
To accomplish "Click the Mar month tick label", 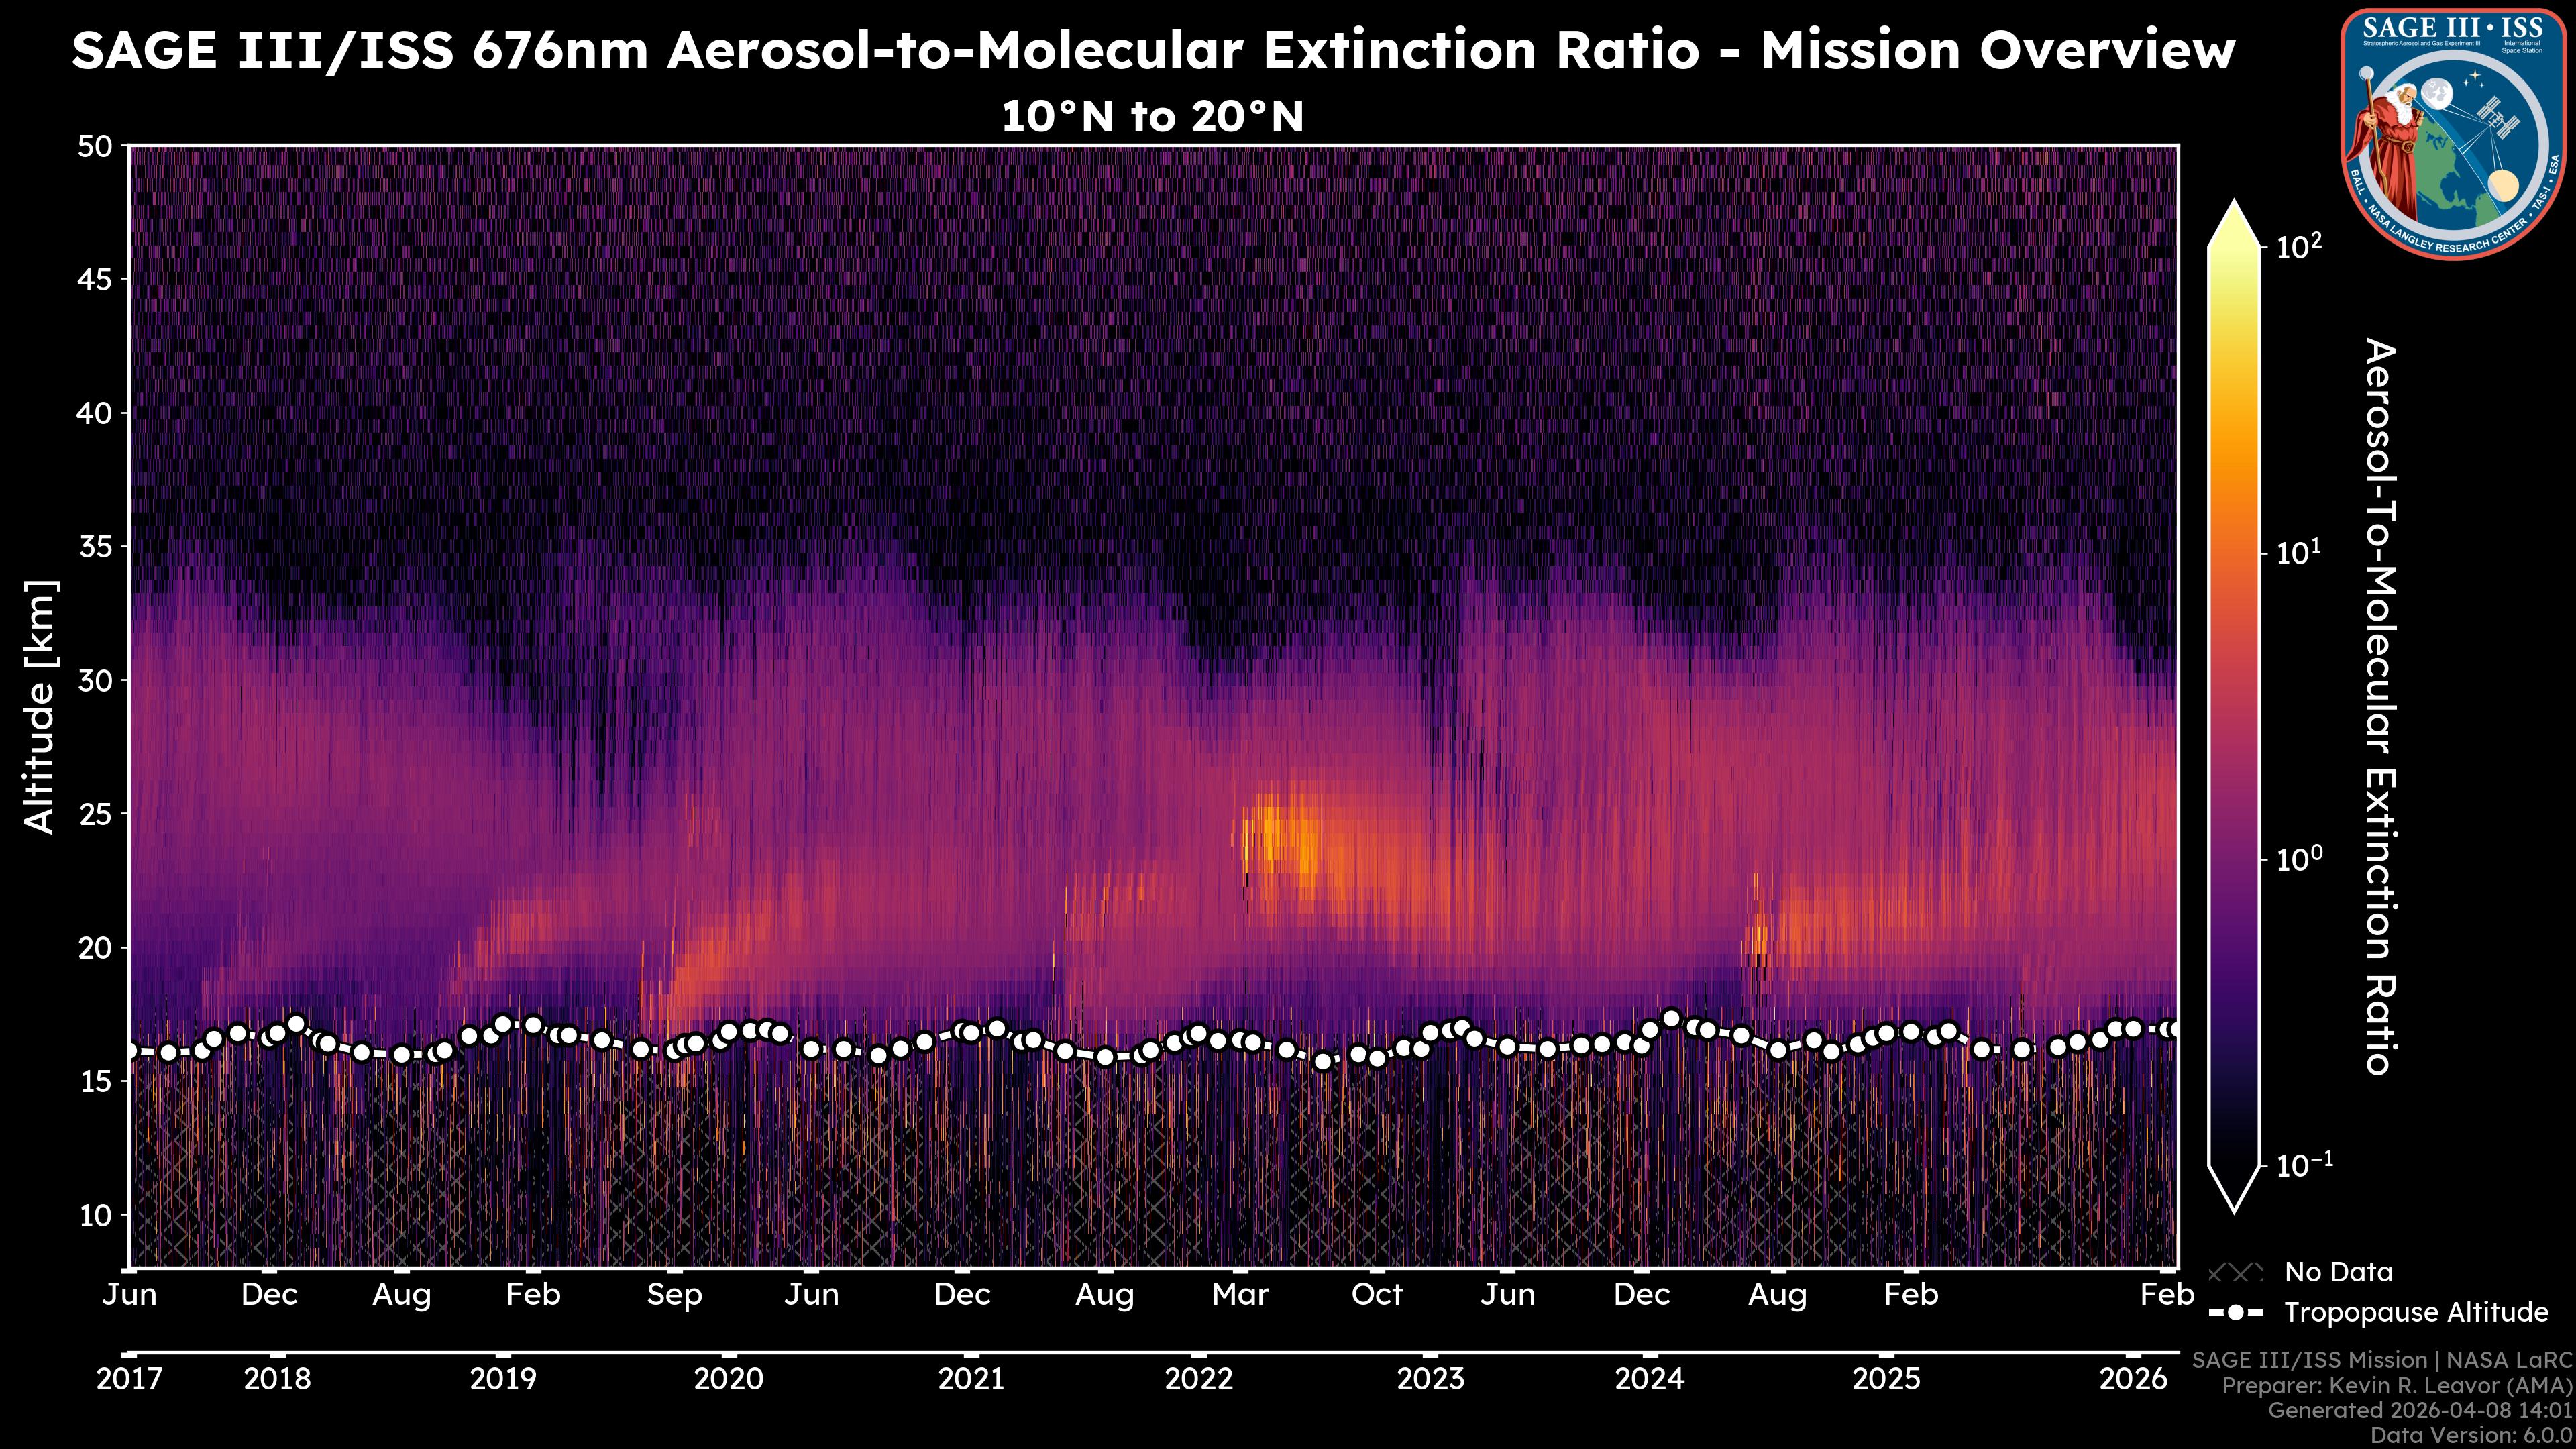I will click(x=1240, y=1295).
